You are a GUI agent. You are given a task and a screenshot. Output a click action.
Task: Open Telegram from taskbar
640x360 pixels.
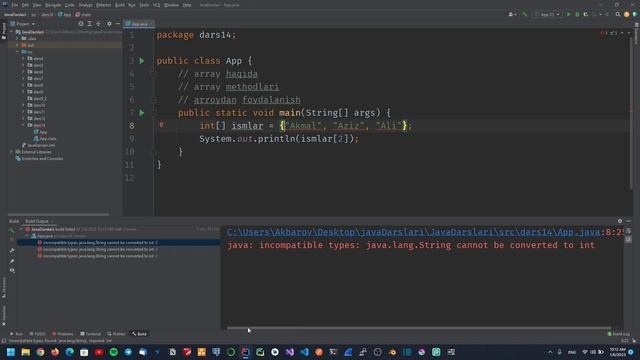coord(128,352)
